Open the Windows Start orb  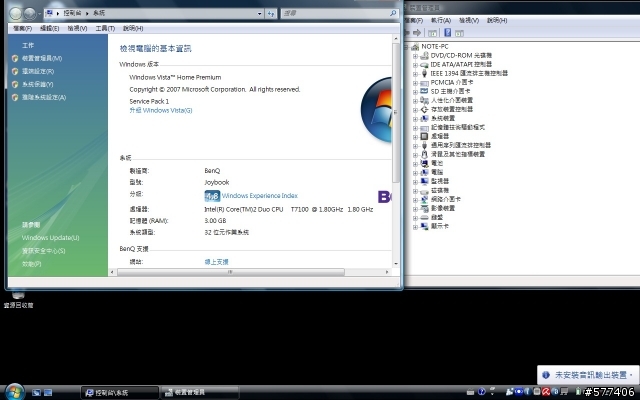(15, 392)
